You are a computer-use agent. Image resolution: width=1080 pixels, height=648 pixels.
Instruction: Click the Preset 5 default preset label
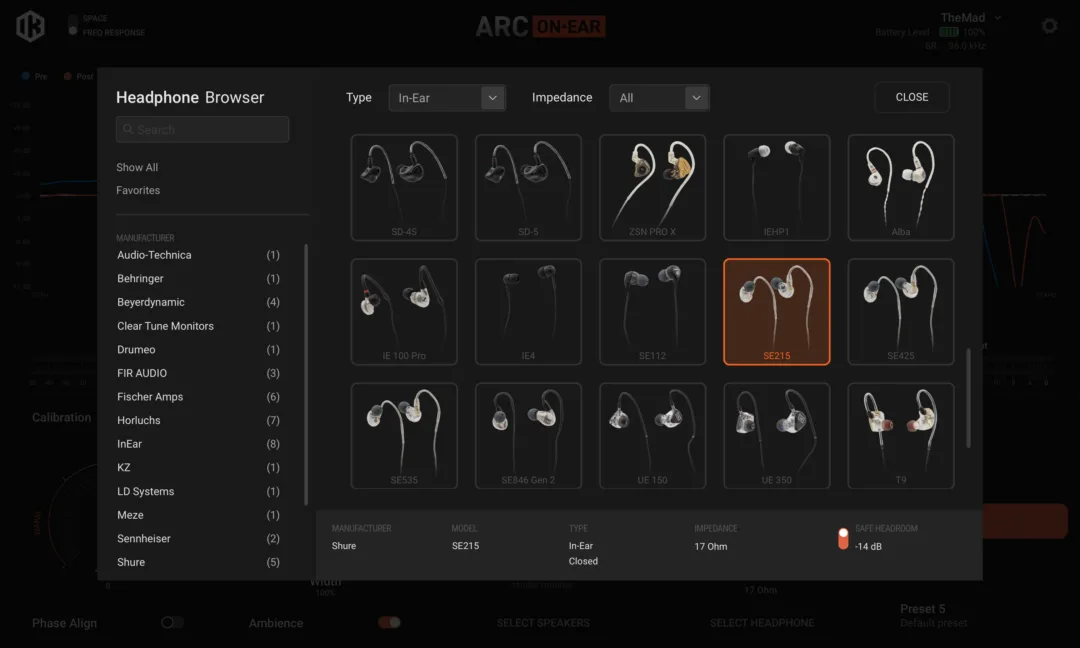[x=933, y=616]
